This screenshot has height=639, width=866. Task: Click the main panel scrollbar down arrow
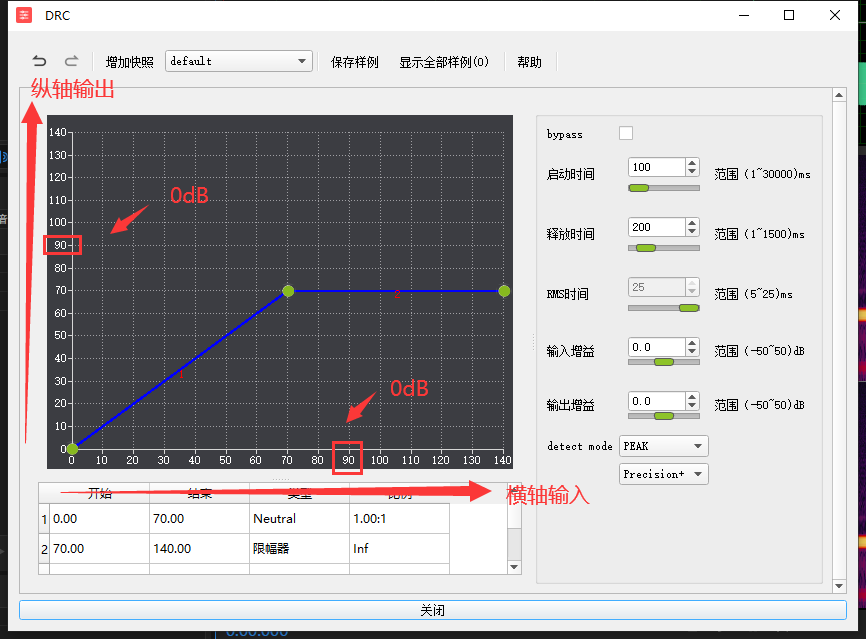(x=839, y=586)
